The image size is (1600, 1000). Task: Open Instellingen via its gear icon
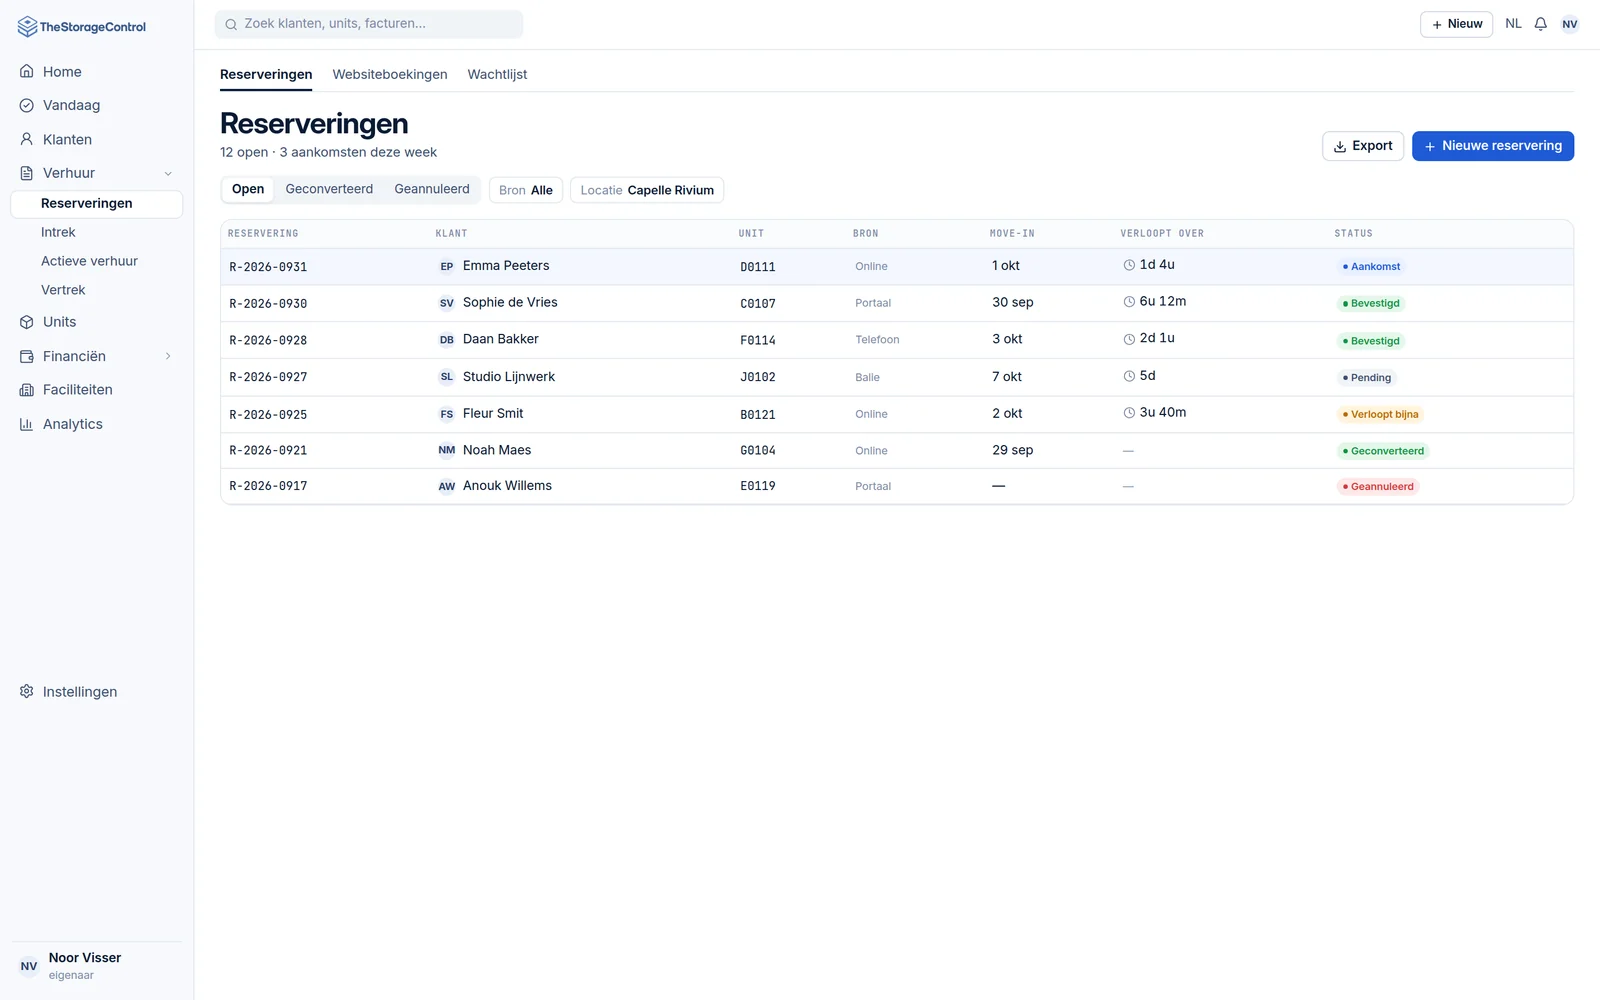pos(27,692)
